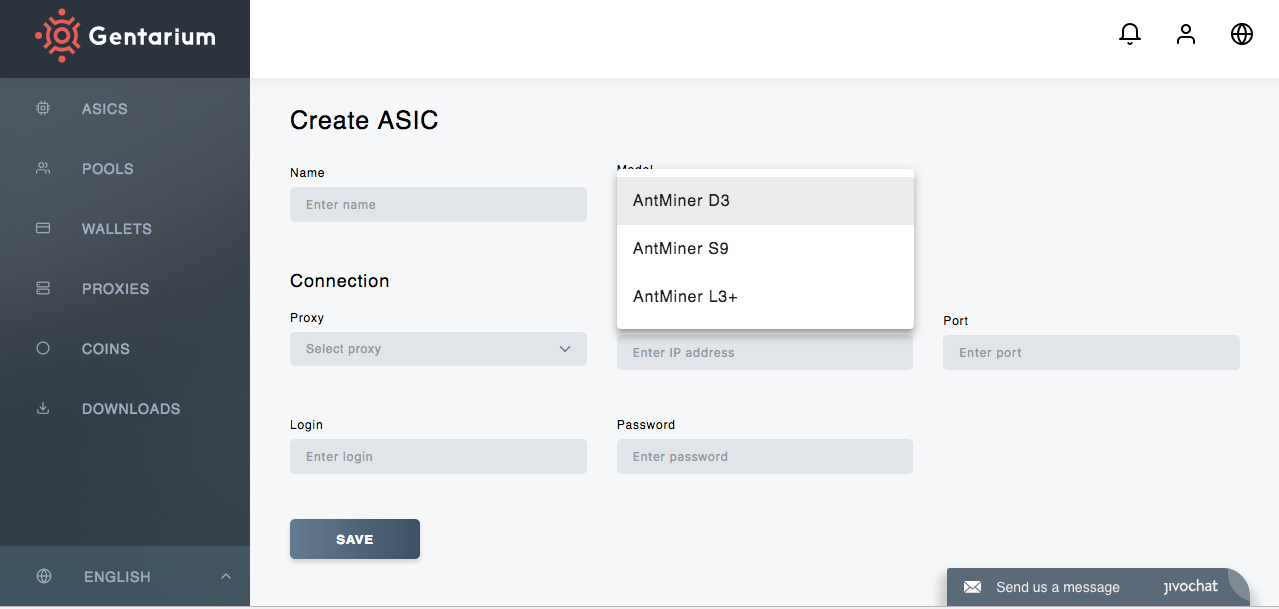Click the user profile icon
This screenshot has width=1279, height=609.
(1186, 34)
